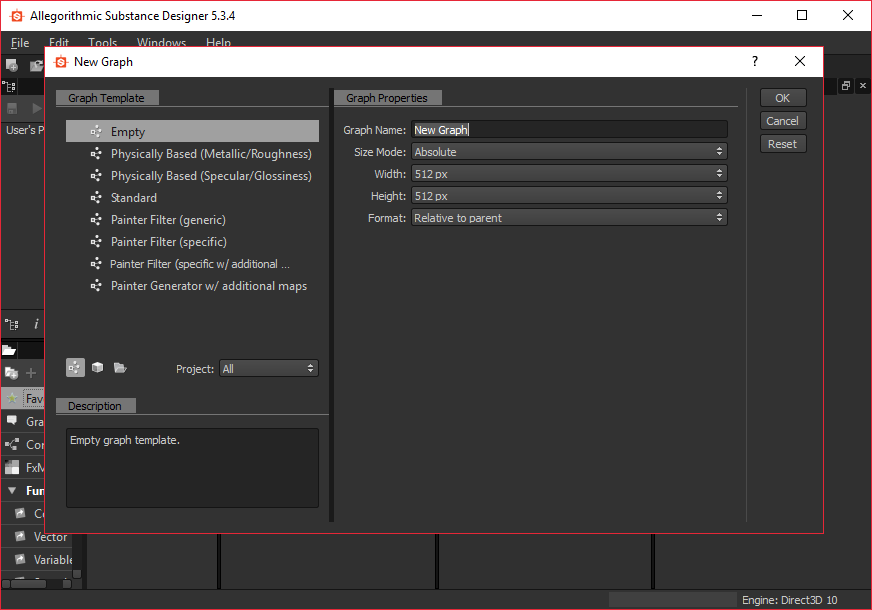
Task: Click the Graph Template section header
Action: [x=107, y=98]
